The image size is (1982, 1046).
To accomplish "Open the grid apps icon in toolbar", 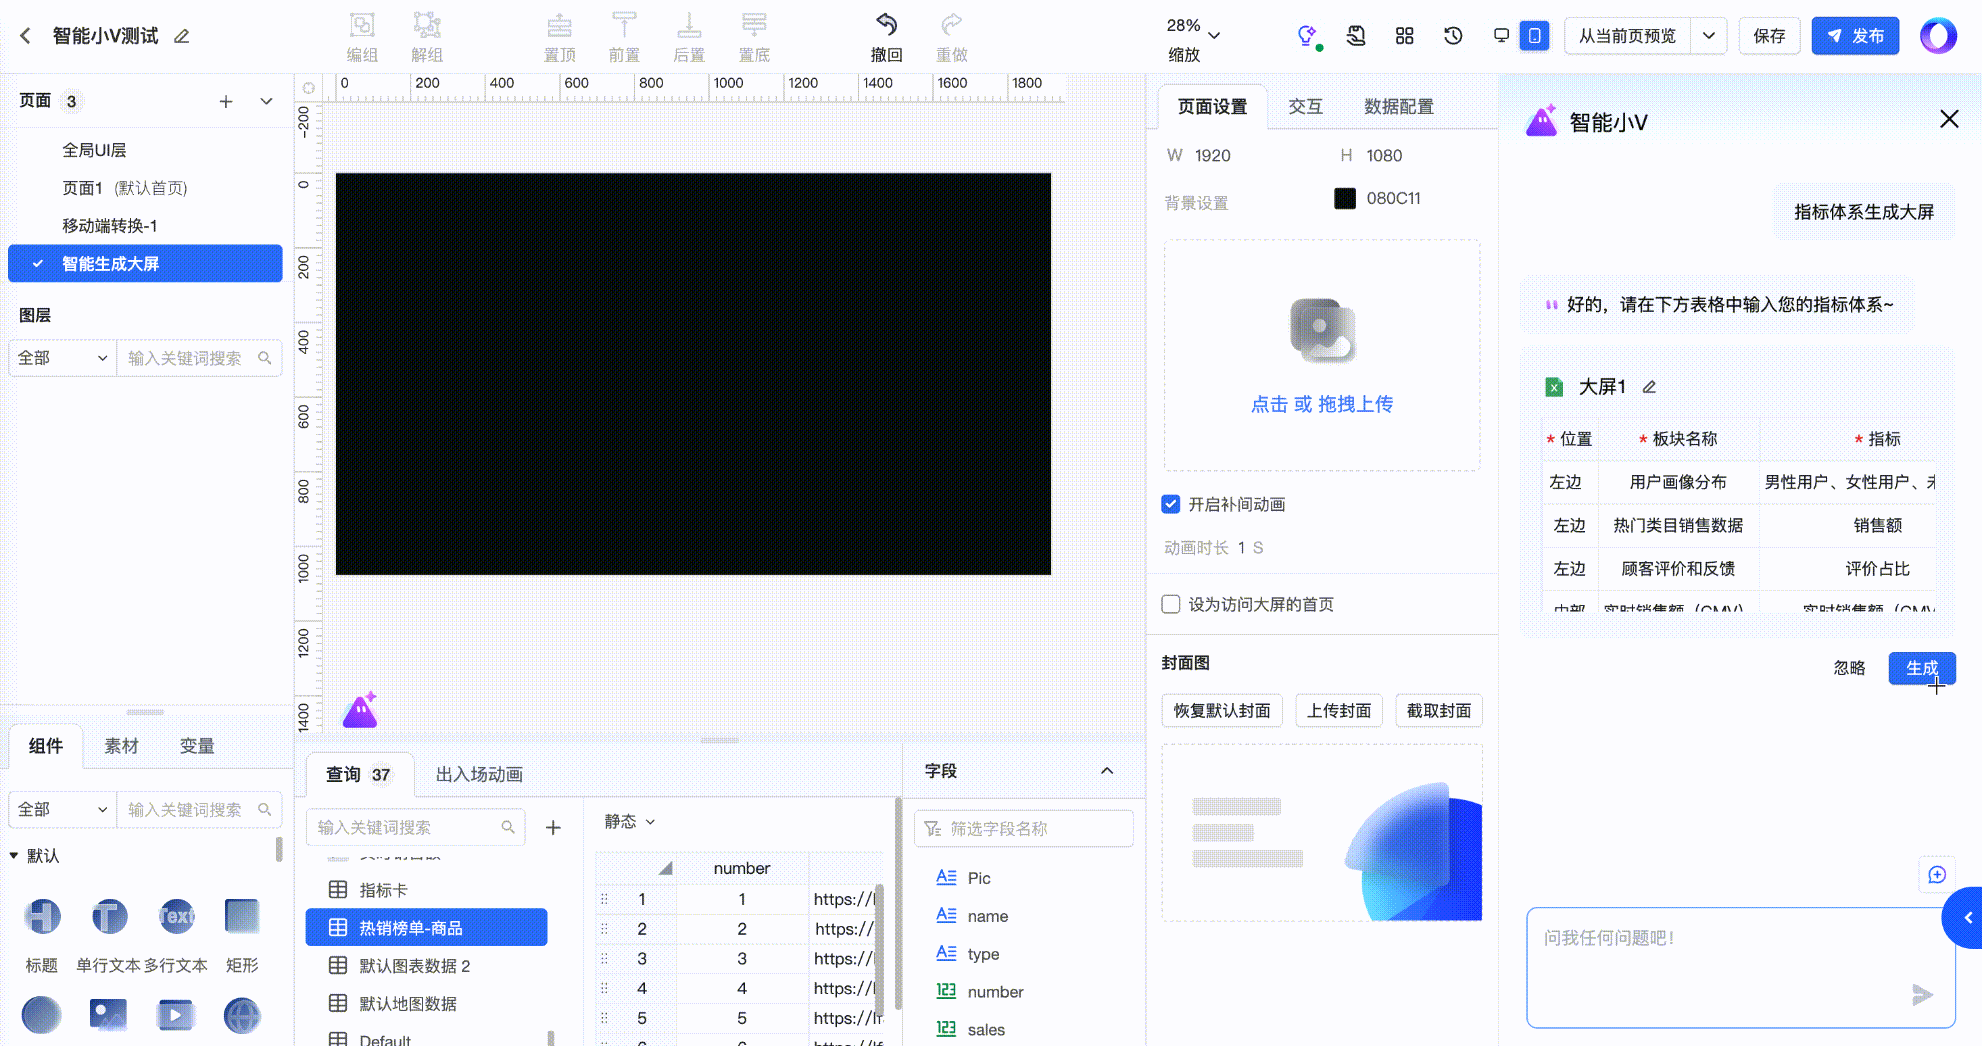I will tap(1404, 36).
